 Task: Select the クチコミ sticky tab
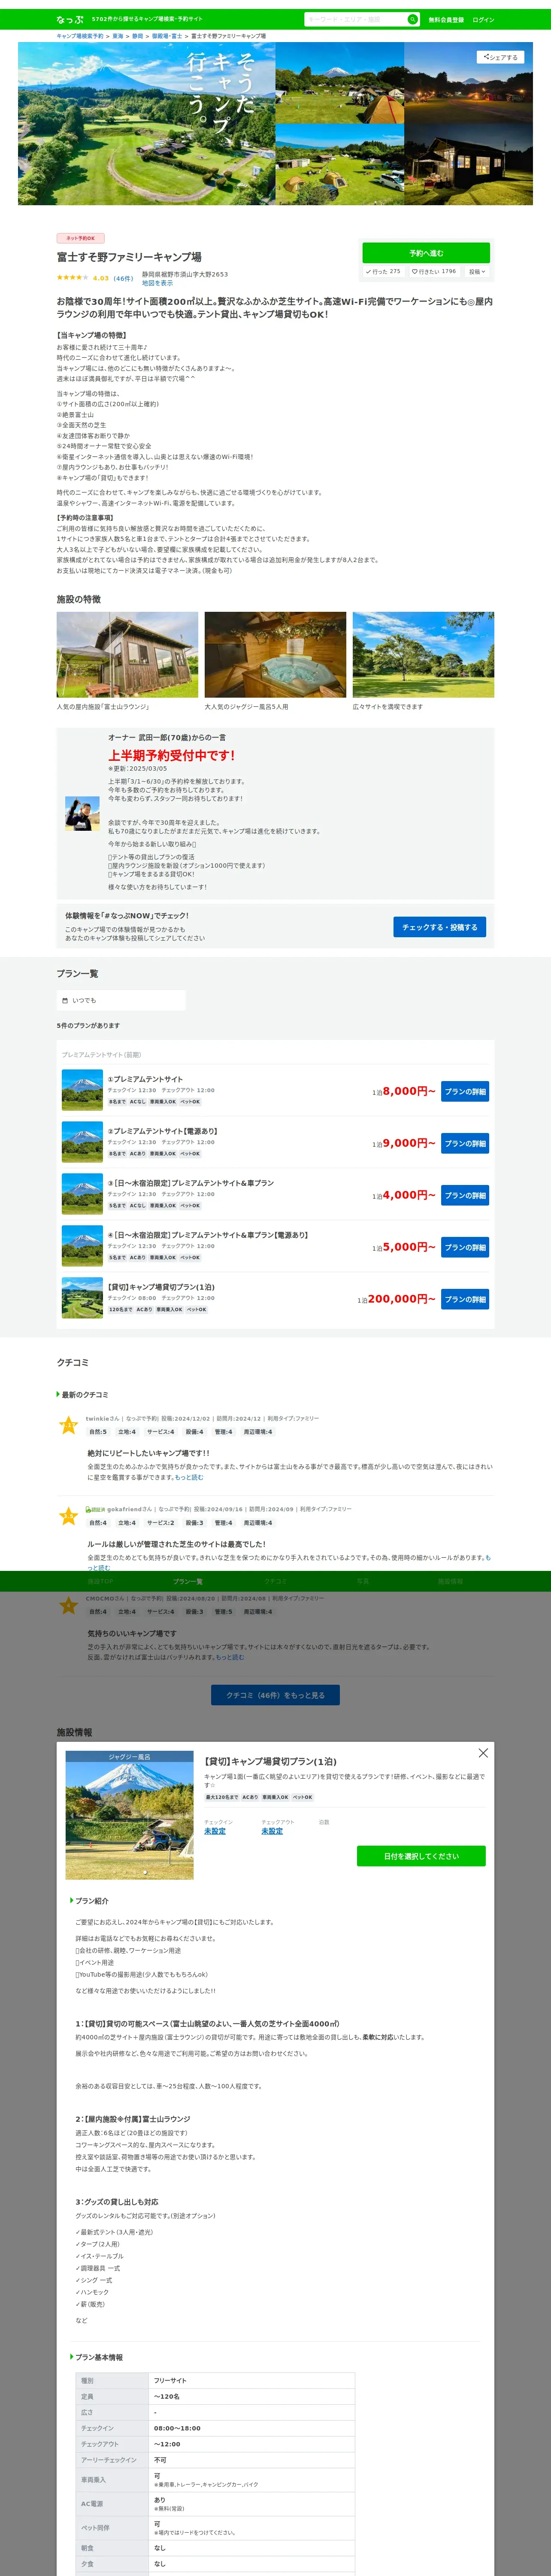[x=275, y=1581]
